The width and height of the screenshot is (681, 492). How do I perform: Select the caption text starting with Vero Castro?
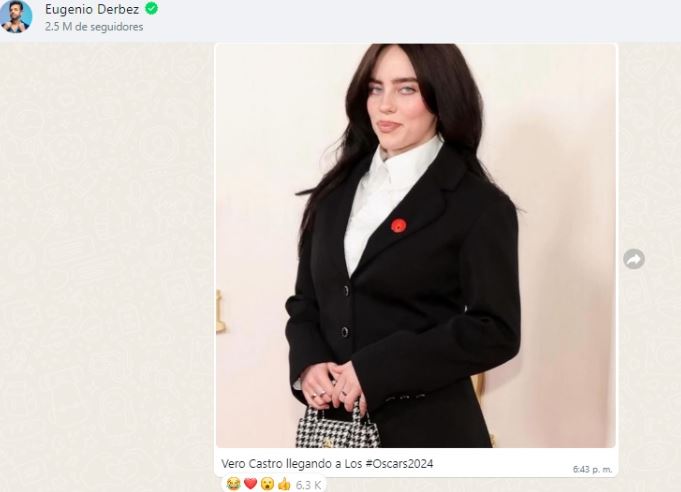pyautogui.click(x=327, y=463)
